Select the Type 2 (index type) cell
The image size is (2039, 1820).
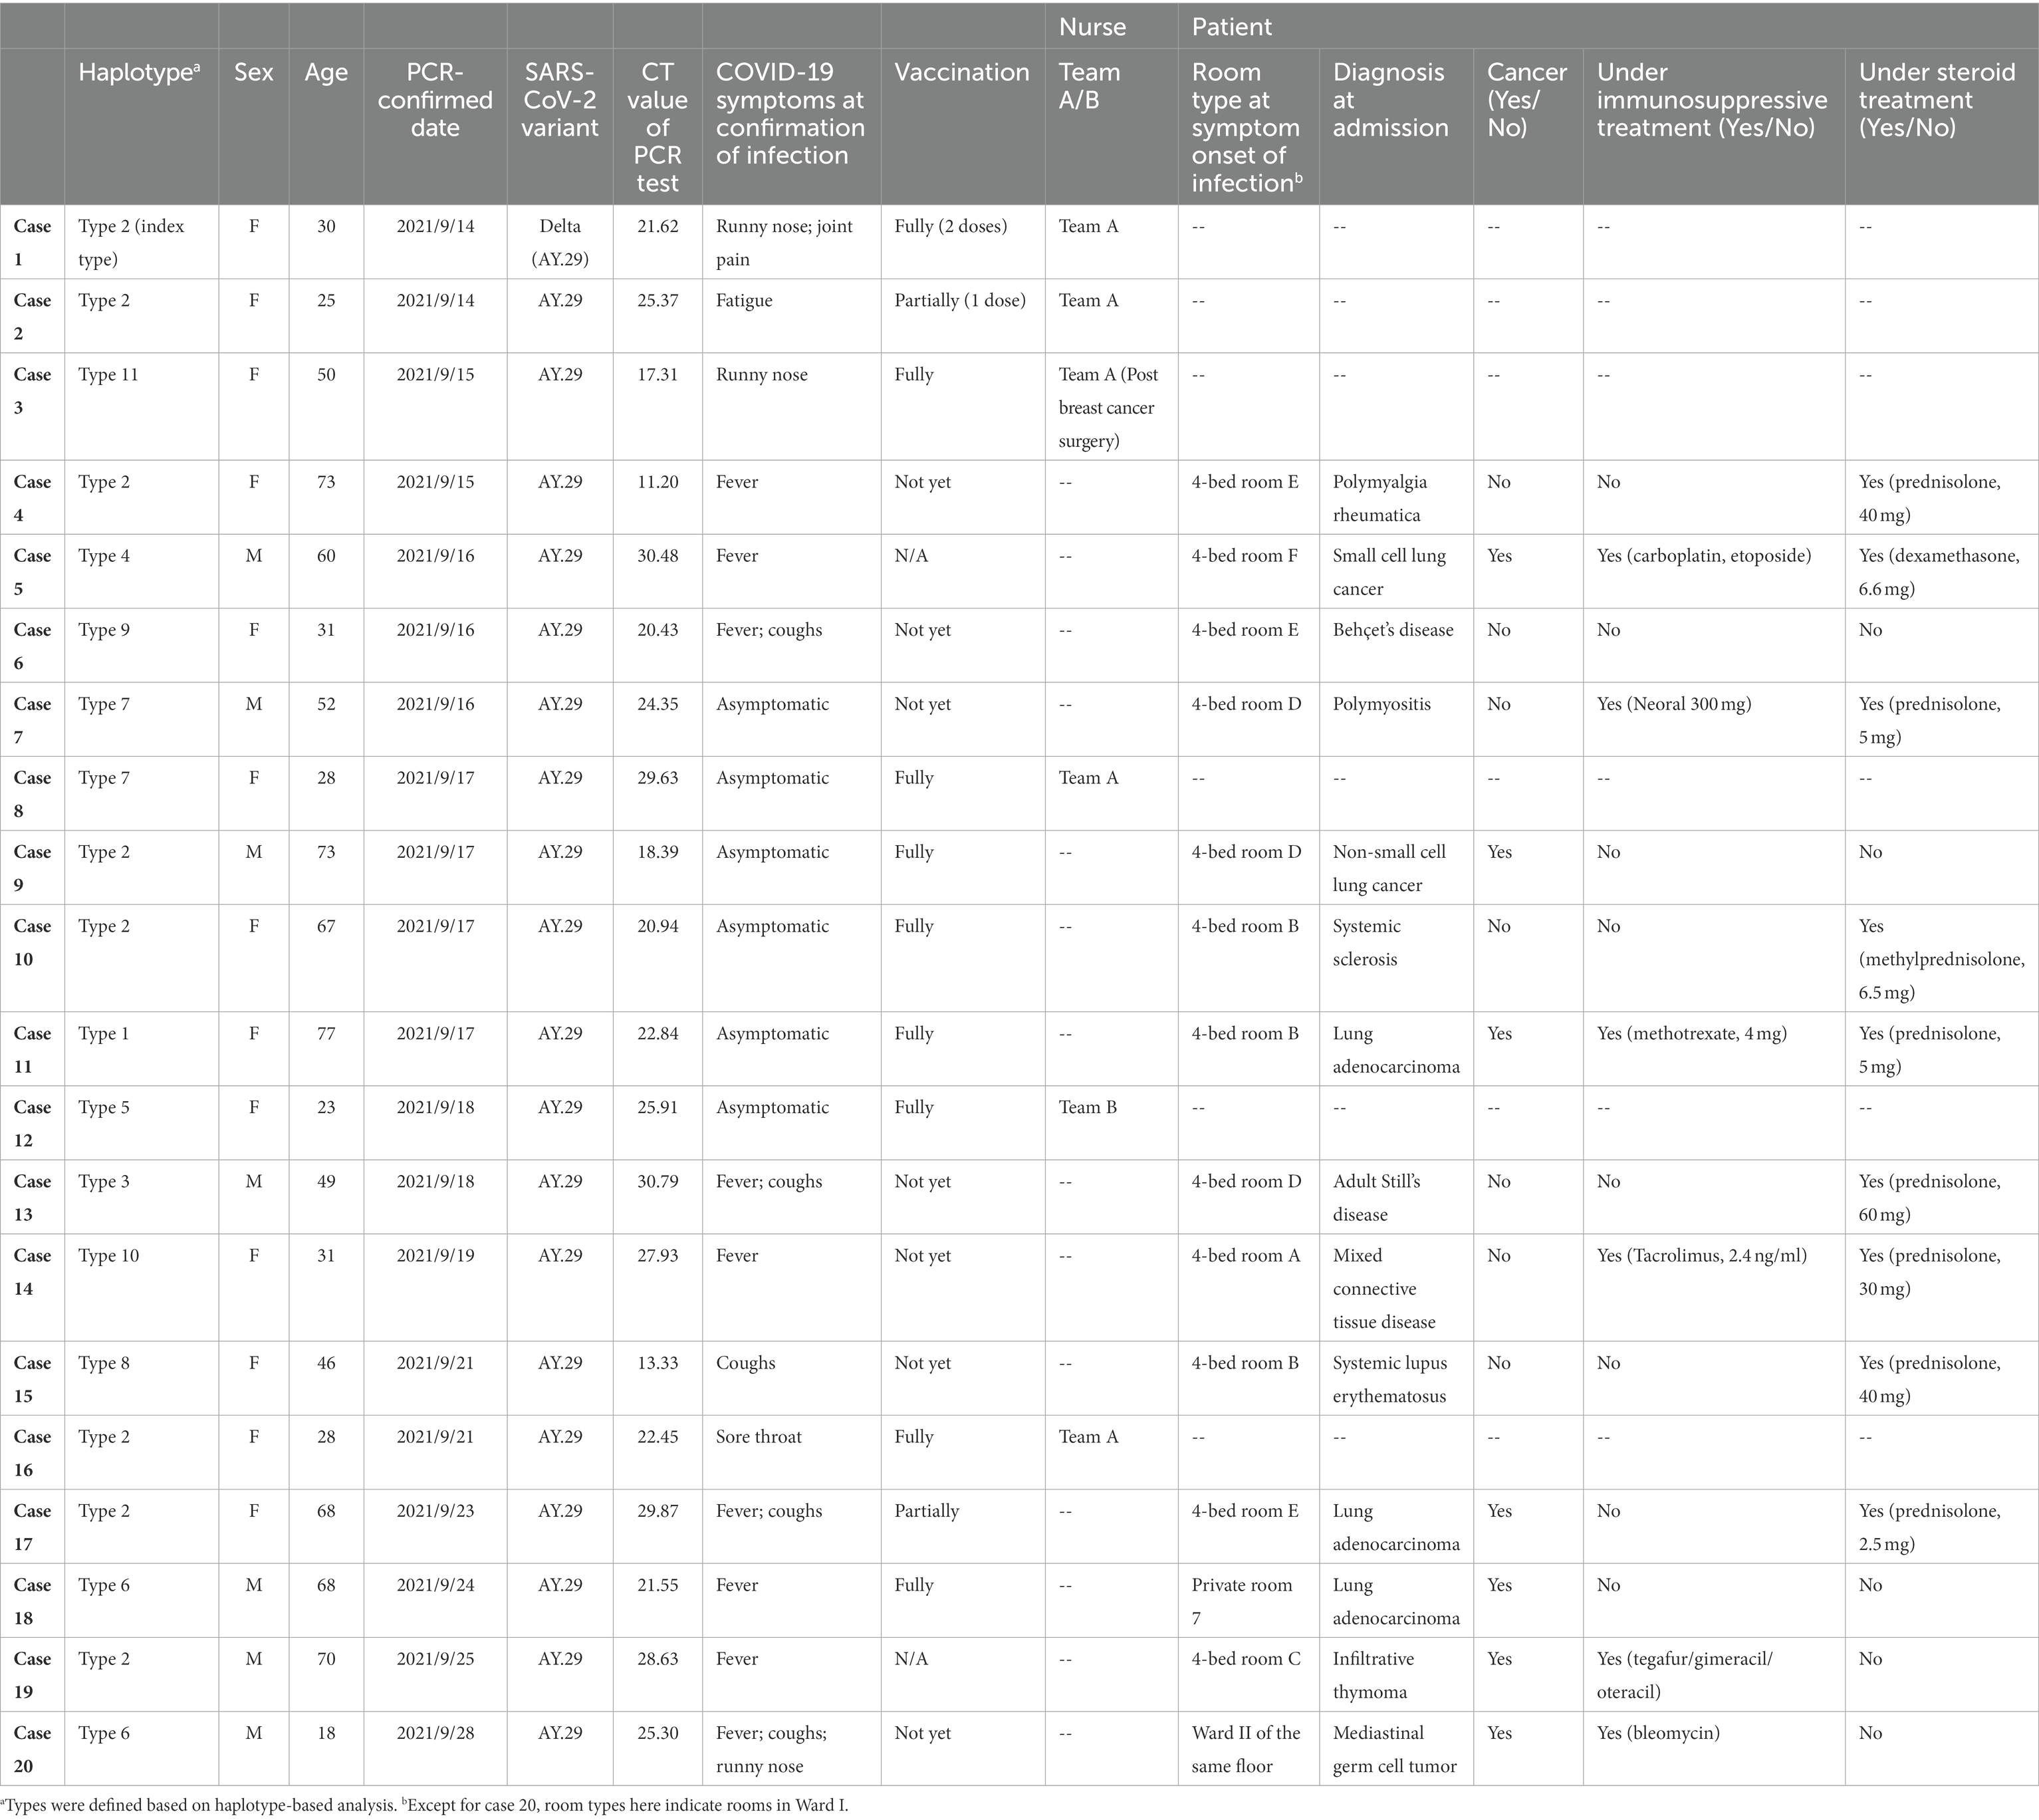131,243
